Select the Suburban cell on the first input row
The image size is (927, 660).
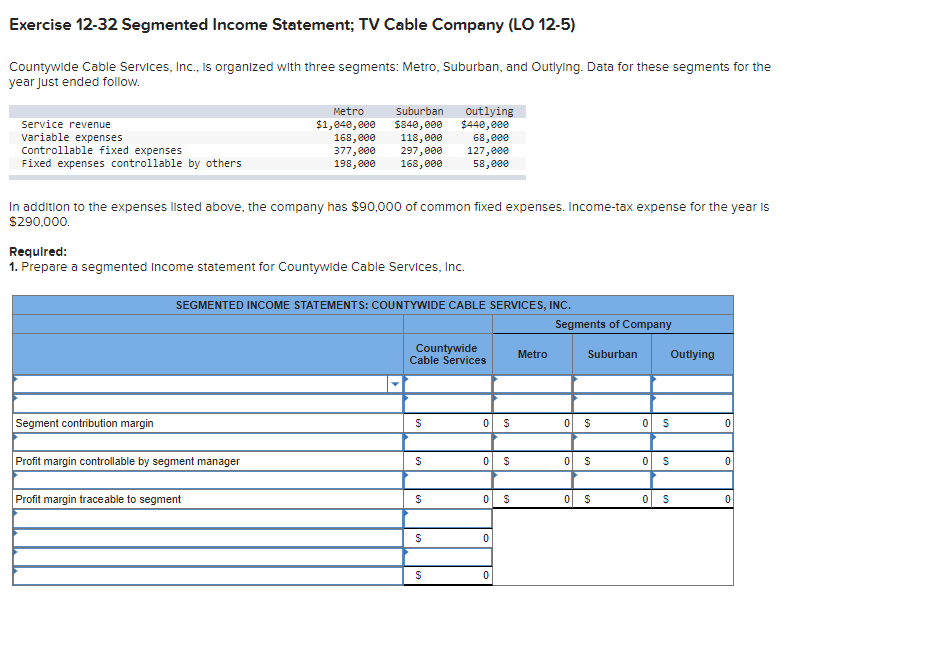(612, 384)
